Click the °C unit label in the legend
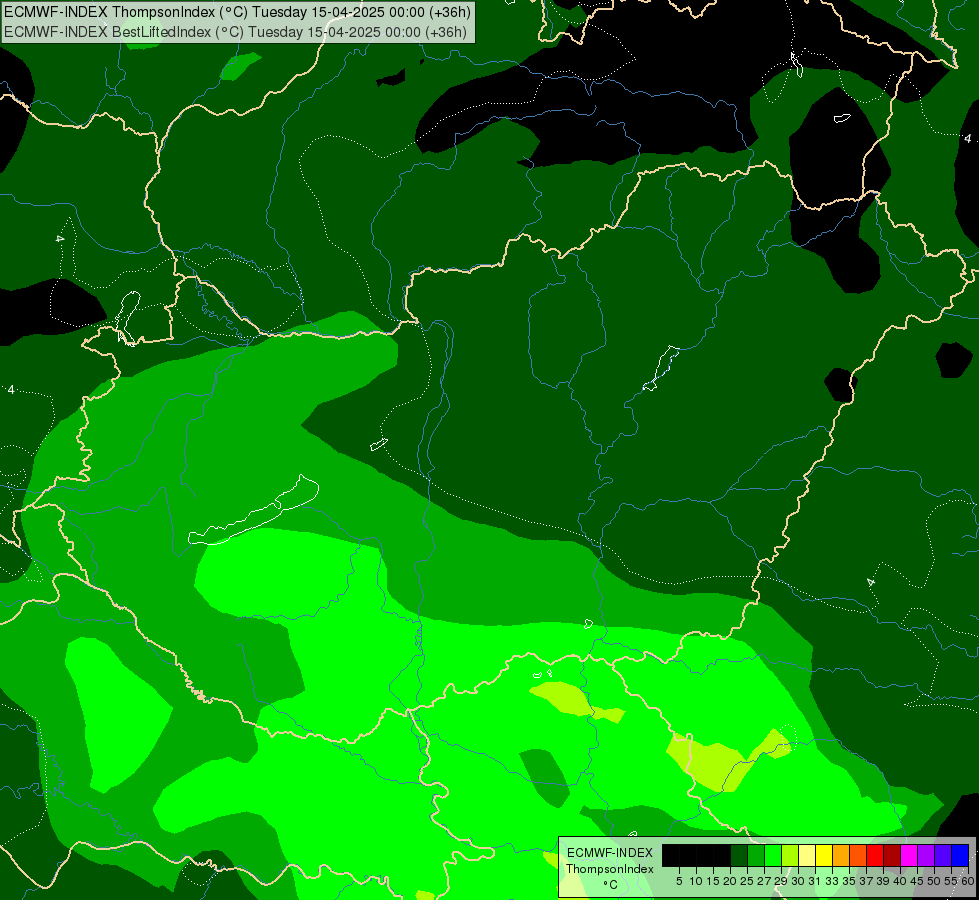 611,884
